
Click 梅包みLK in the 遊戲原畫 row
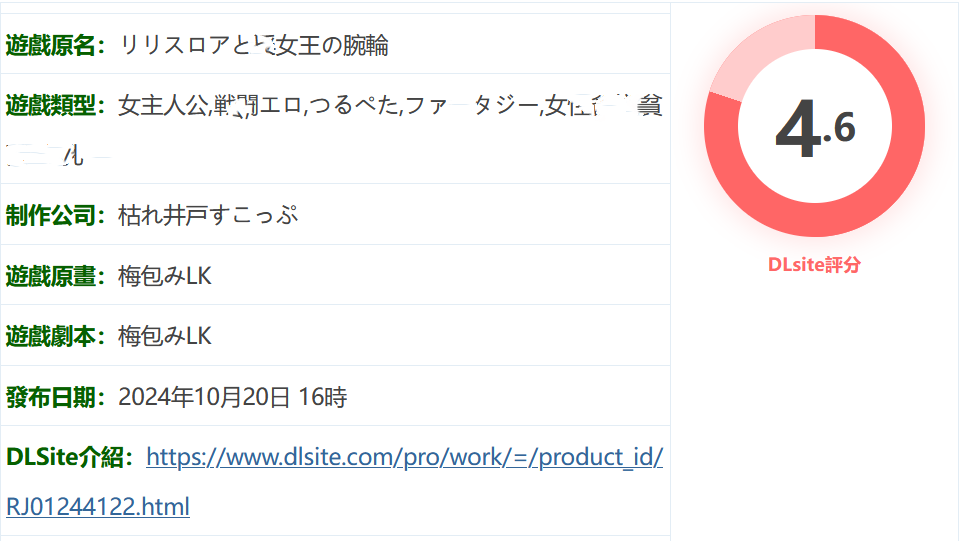coord(165,277)
